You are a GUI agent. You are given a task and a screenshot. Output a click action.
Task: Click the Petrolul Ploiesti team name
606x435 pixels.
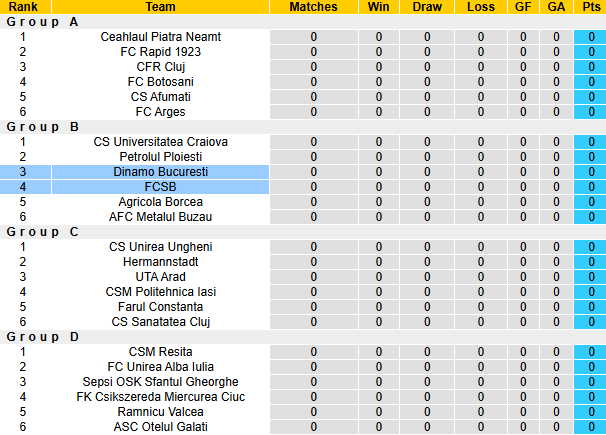tap(161, 157)
